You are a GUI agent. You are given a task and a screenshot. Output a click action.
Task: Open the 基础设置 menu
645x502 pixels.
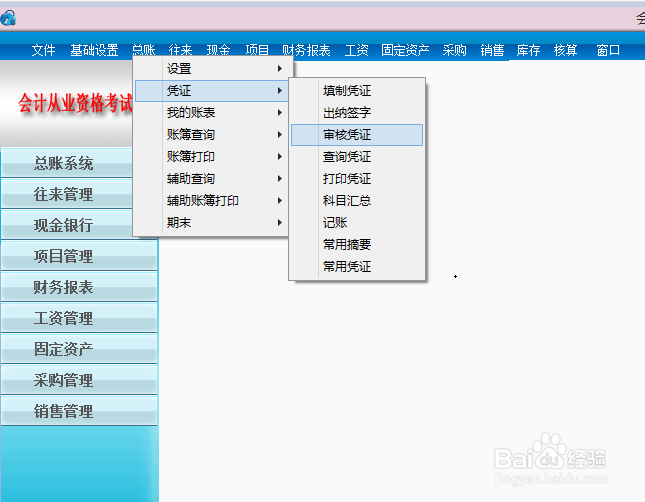(x=94, y=51)
